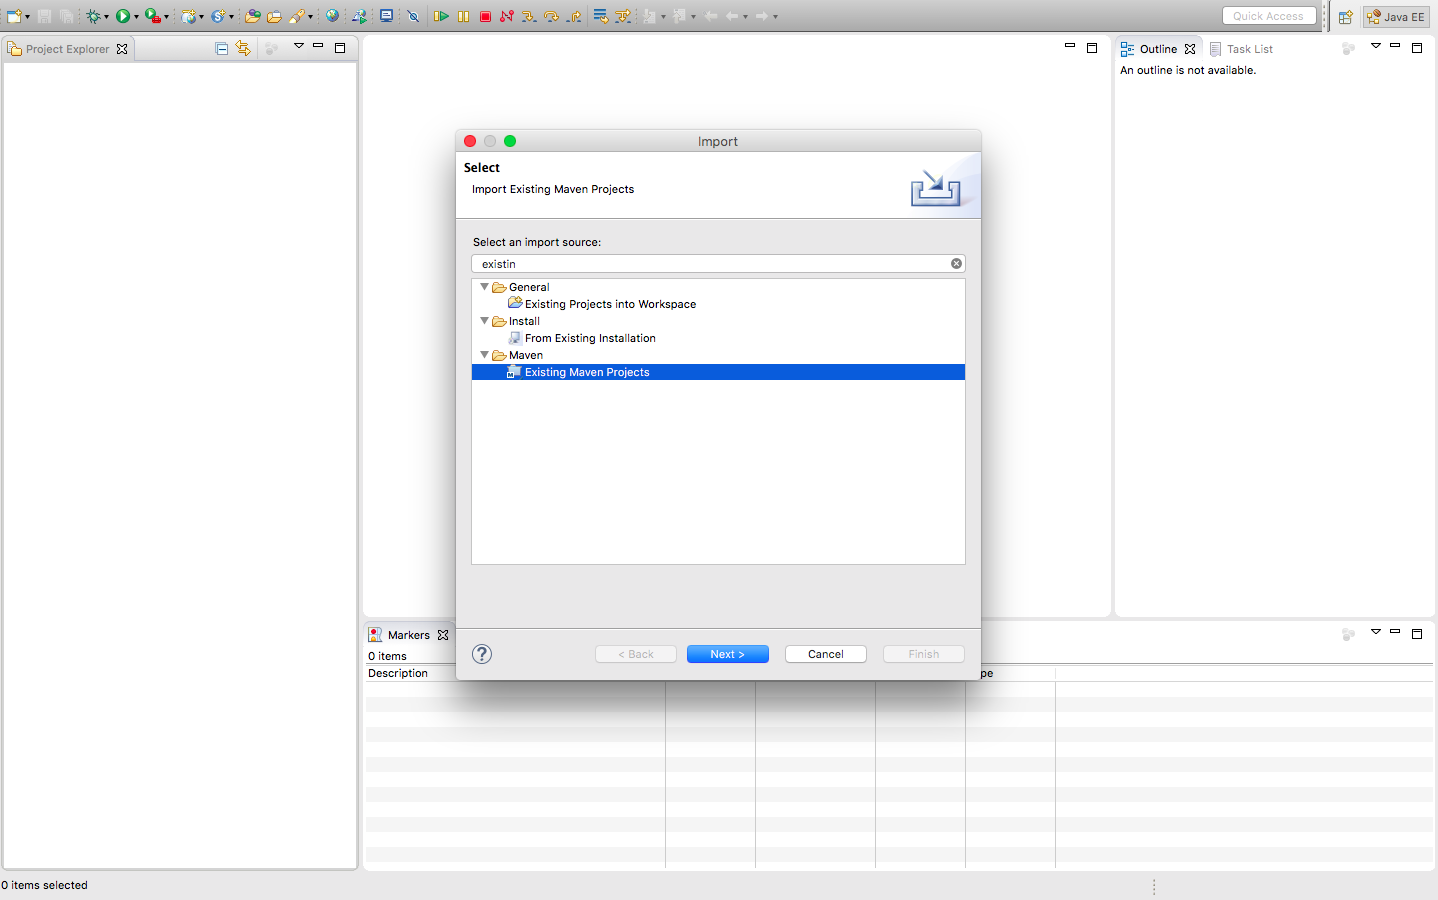1438x900 pixels.
Task: Click the Description column header in Markers
Action: click(398, 674)
